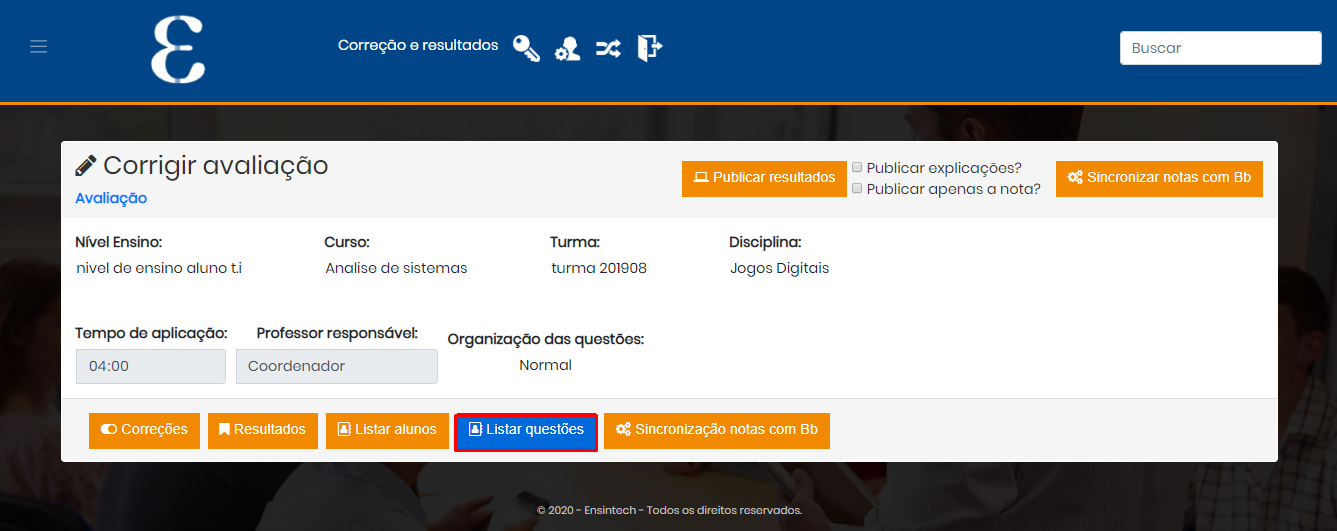The image size is (1337, 531).
Task: Enable the Publicar explicações checkbox
Action: click(x=857, y=168)
